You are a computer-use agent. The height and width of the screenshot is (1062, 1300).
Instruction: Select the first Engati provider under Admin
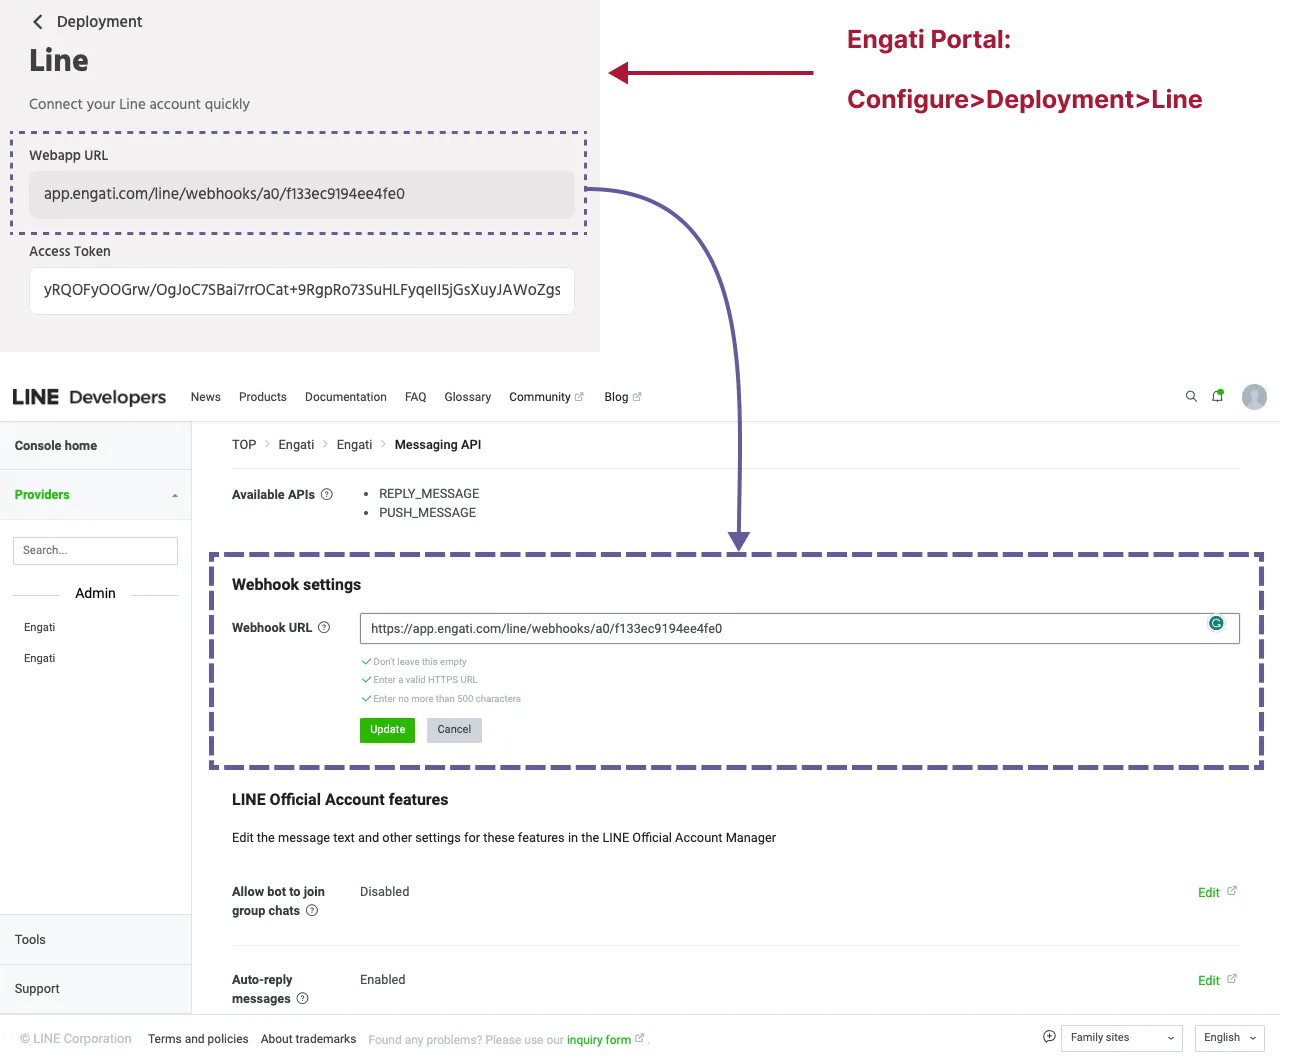(x=40, y=627)
